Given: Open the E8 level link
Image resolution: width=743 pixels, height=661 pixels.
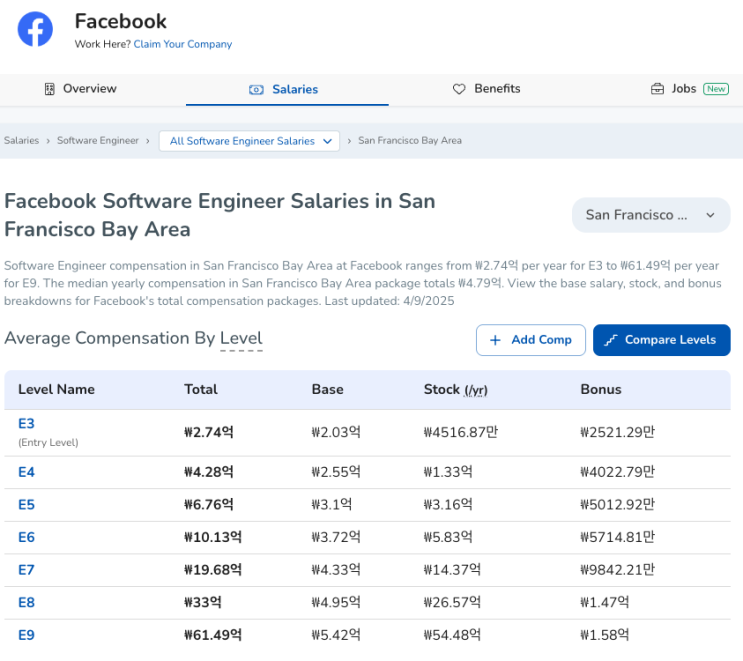Looking at the screenshot, I should click(27, 603).
